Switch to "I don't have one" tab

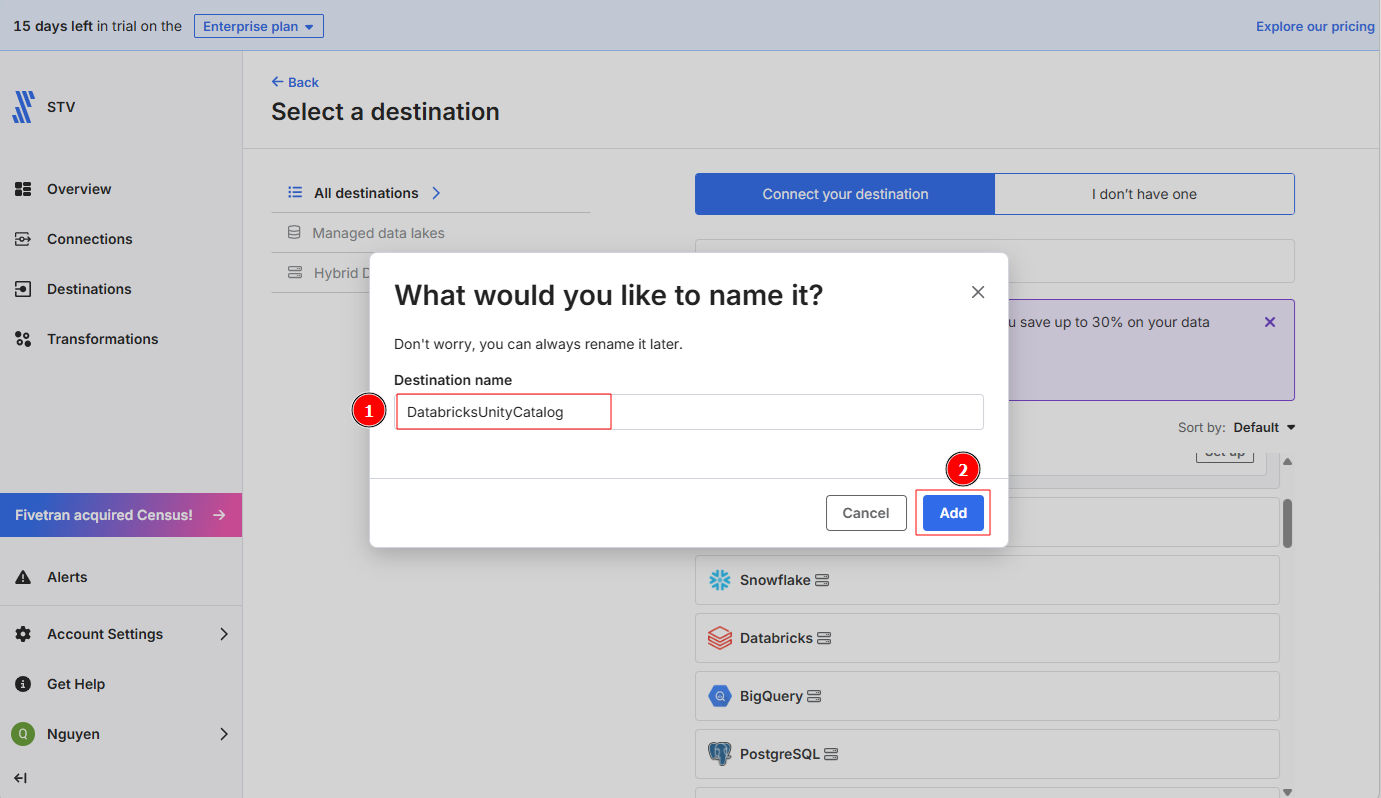[1144, 194]
